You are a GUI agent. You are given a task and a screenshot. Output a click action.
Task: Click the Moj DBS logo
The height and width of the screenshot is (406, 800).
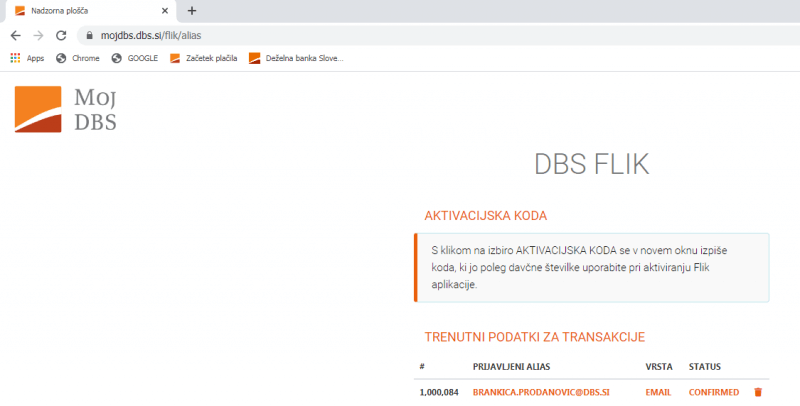point(66,109)
